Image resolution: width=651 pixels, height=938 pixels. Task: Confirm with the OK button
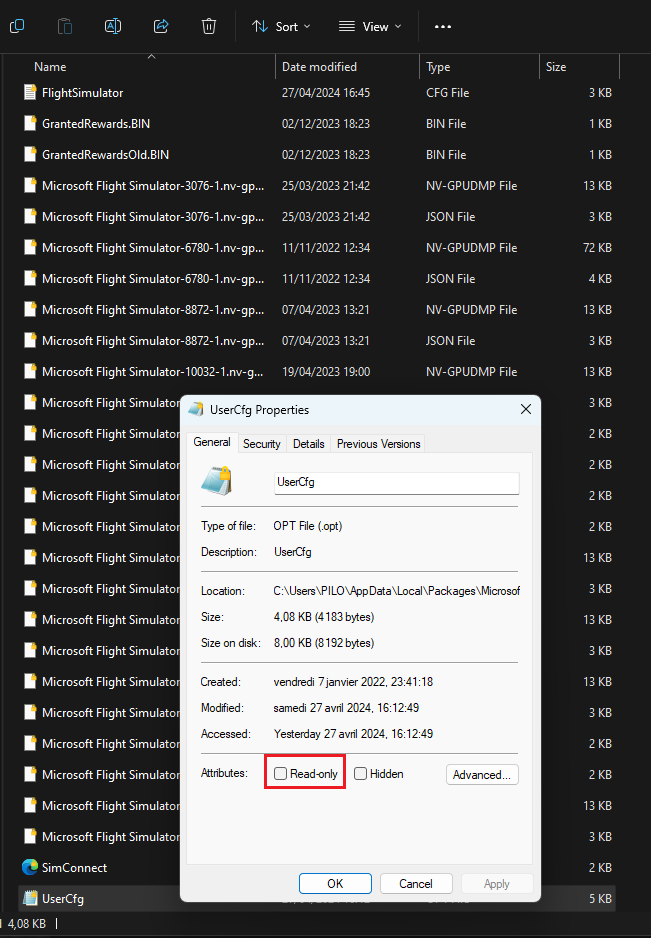tap(335, 884)
